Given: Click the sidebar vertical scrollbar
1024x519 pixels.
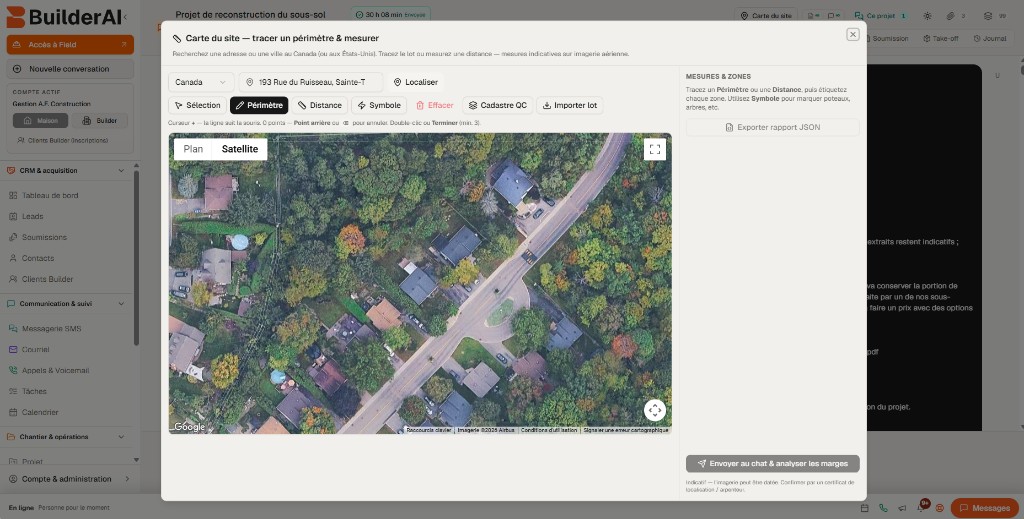Looking at the screenshot, I should click(x=136, y=258).
